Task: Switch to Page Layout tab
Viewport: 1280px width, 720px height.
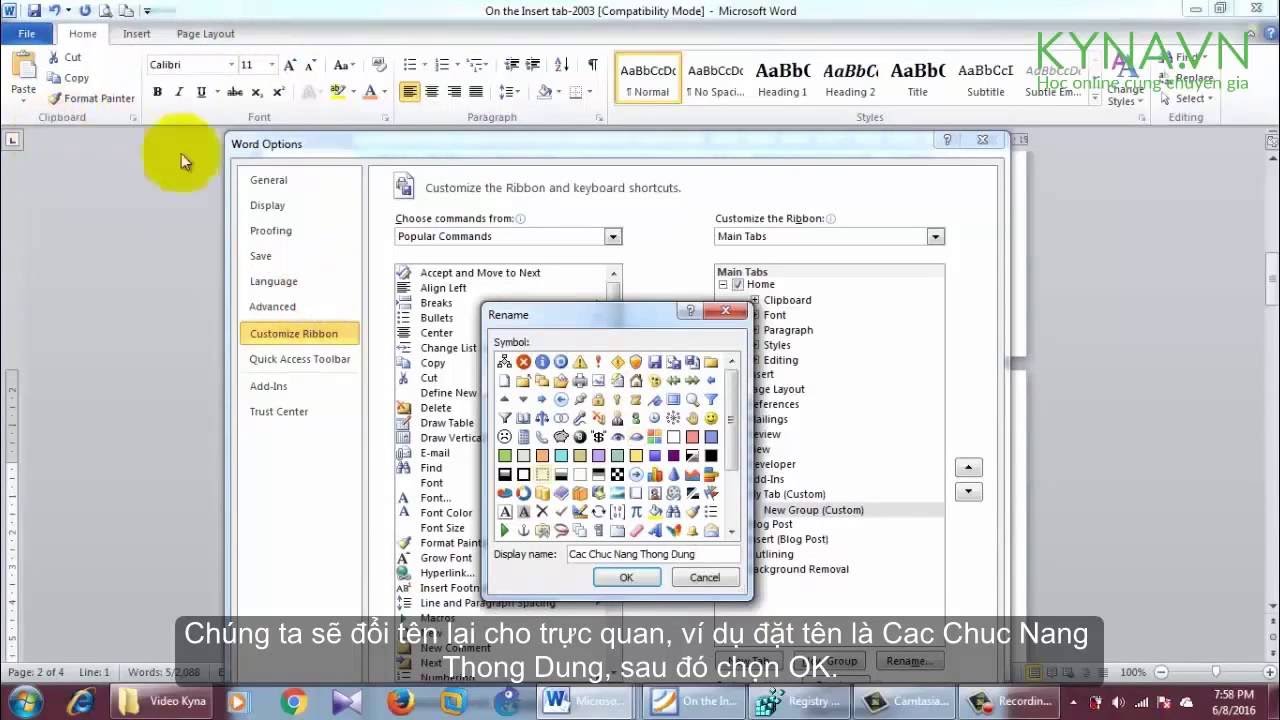Action: pos(205,34)
